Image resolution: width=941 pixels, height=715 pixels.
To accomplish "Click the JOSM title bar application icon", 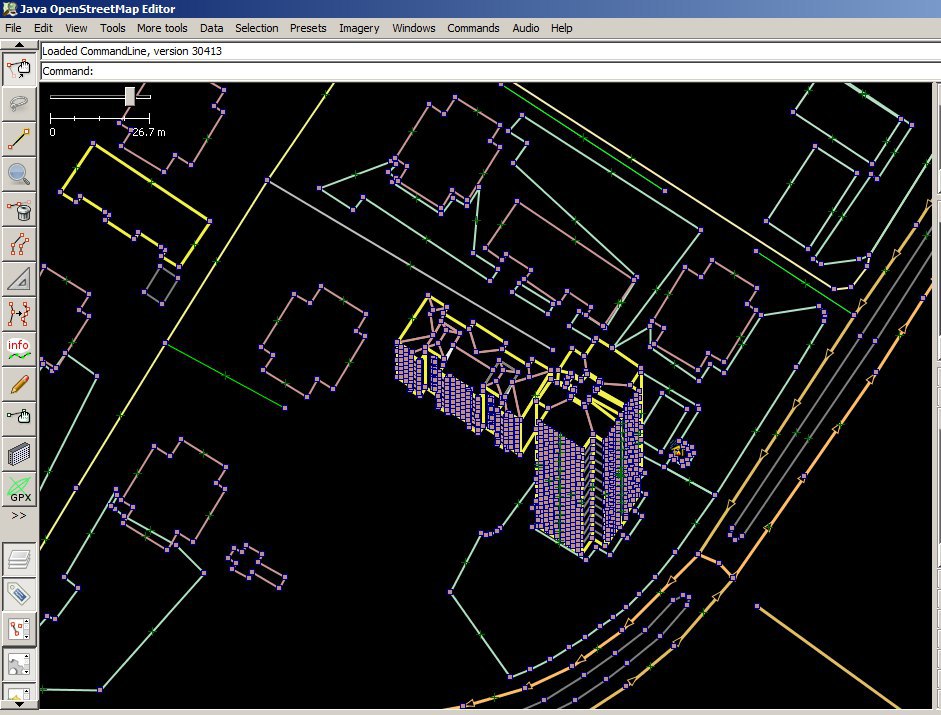I will [x=9, y=9].
